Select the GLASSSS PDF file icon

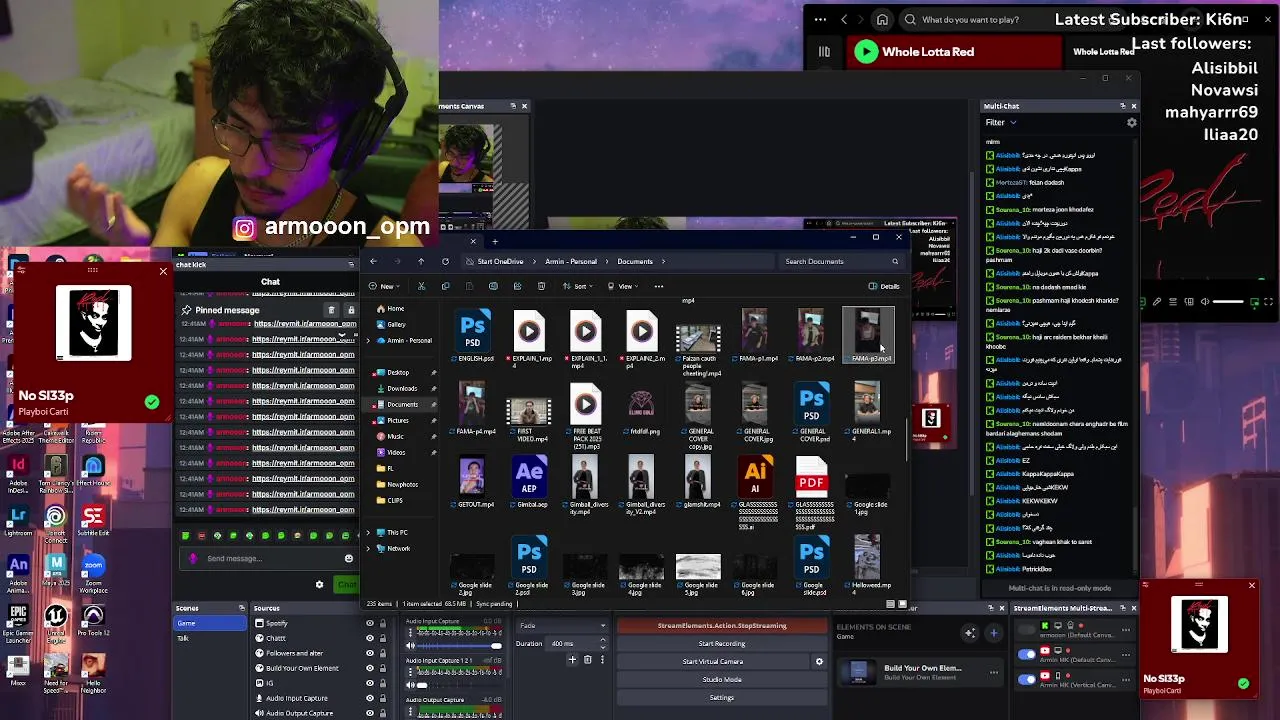[x=812, y=478]
